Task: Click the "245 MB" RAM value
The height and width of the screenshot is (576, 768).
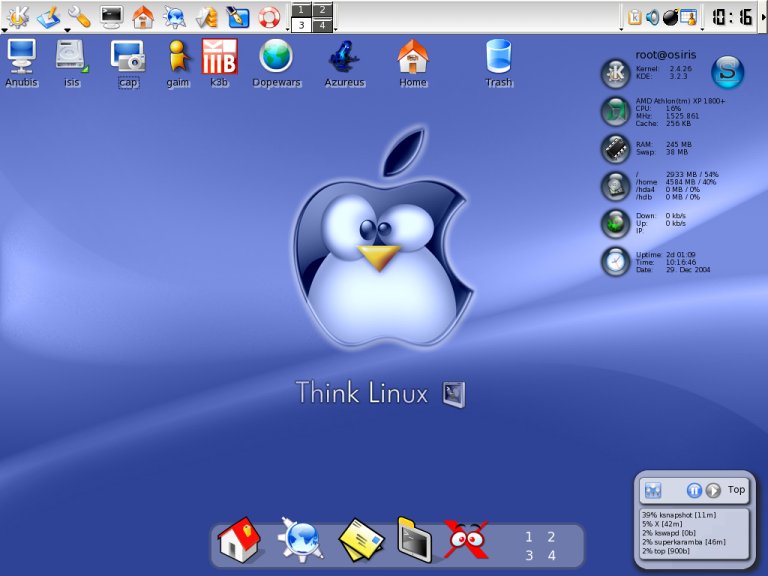Action: 679,144
